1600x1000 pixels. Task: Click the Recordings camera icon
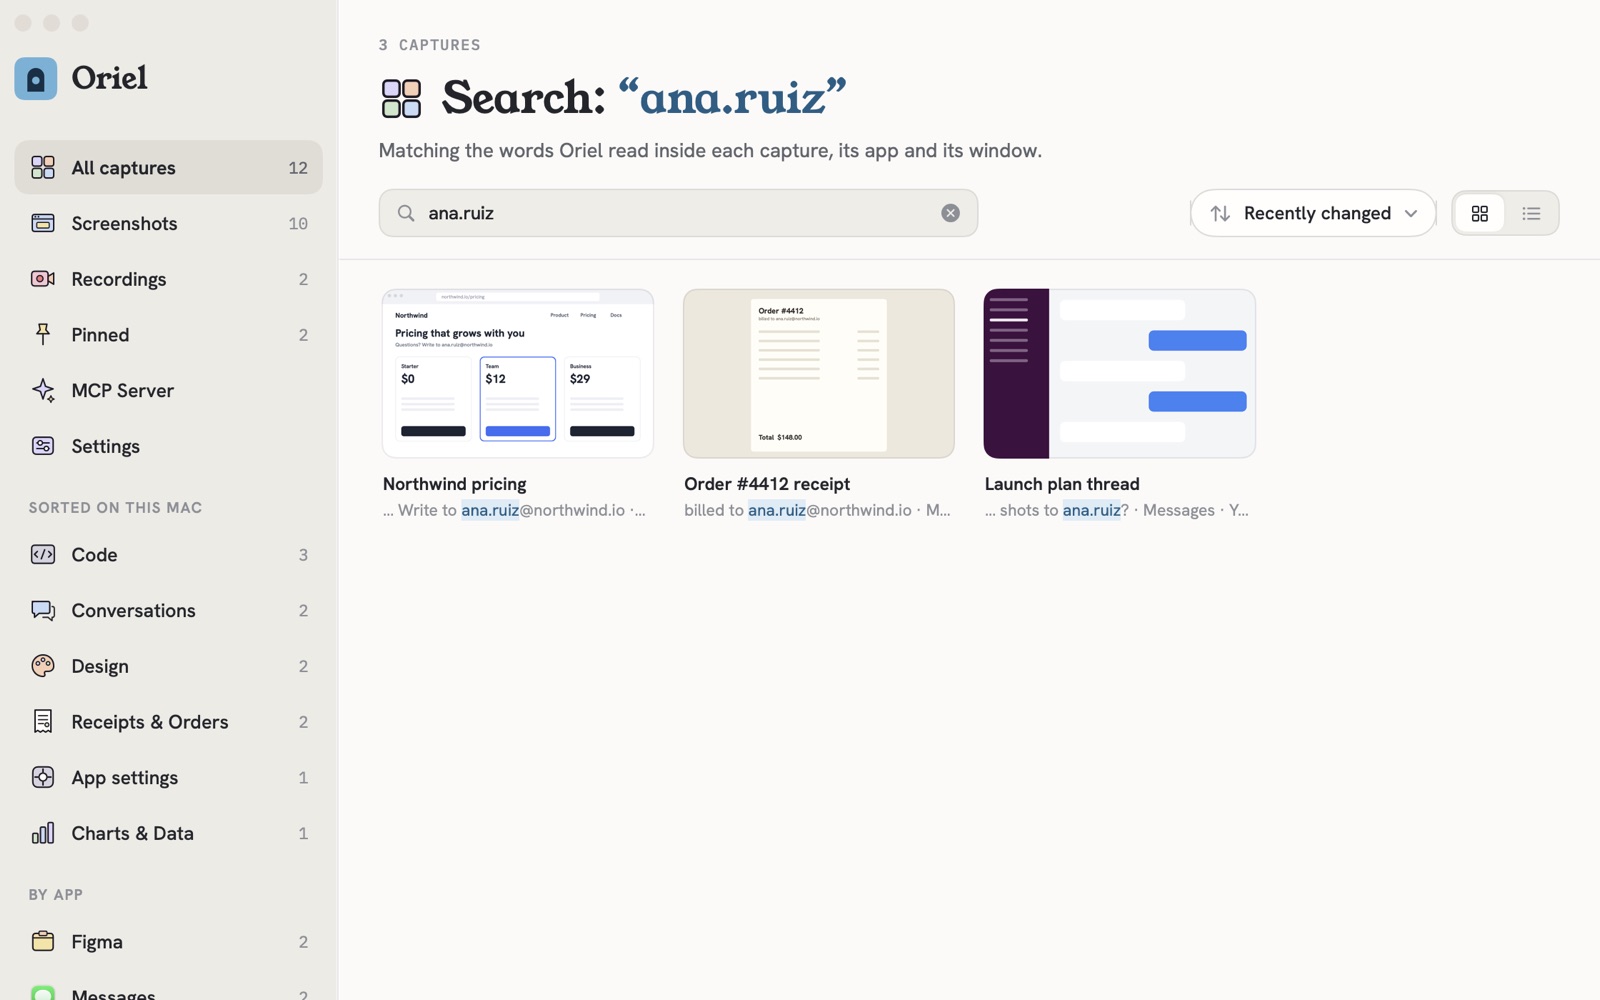point(43,279)
